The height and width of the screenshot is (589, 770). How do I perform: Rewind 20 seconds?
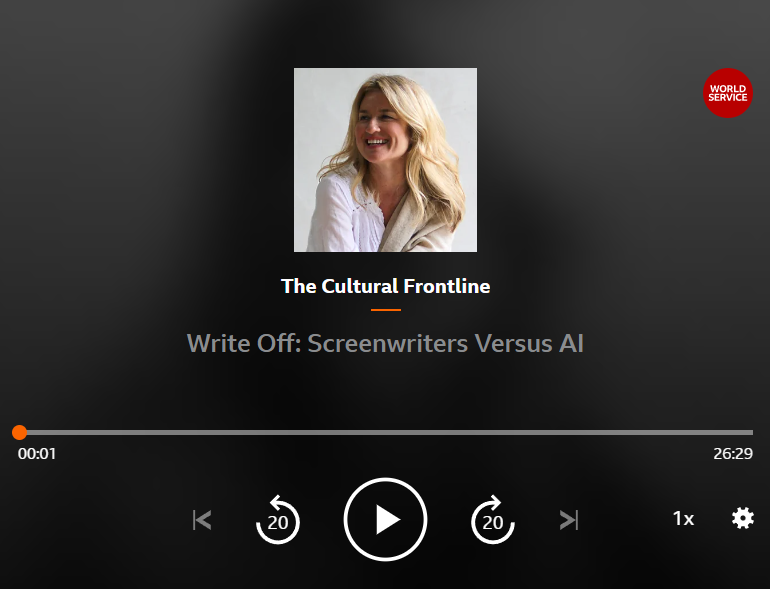(x=278, y=520)
